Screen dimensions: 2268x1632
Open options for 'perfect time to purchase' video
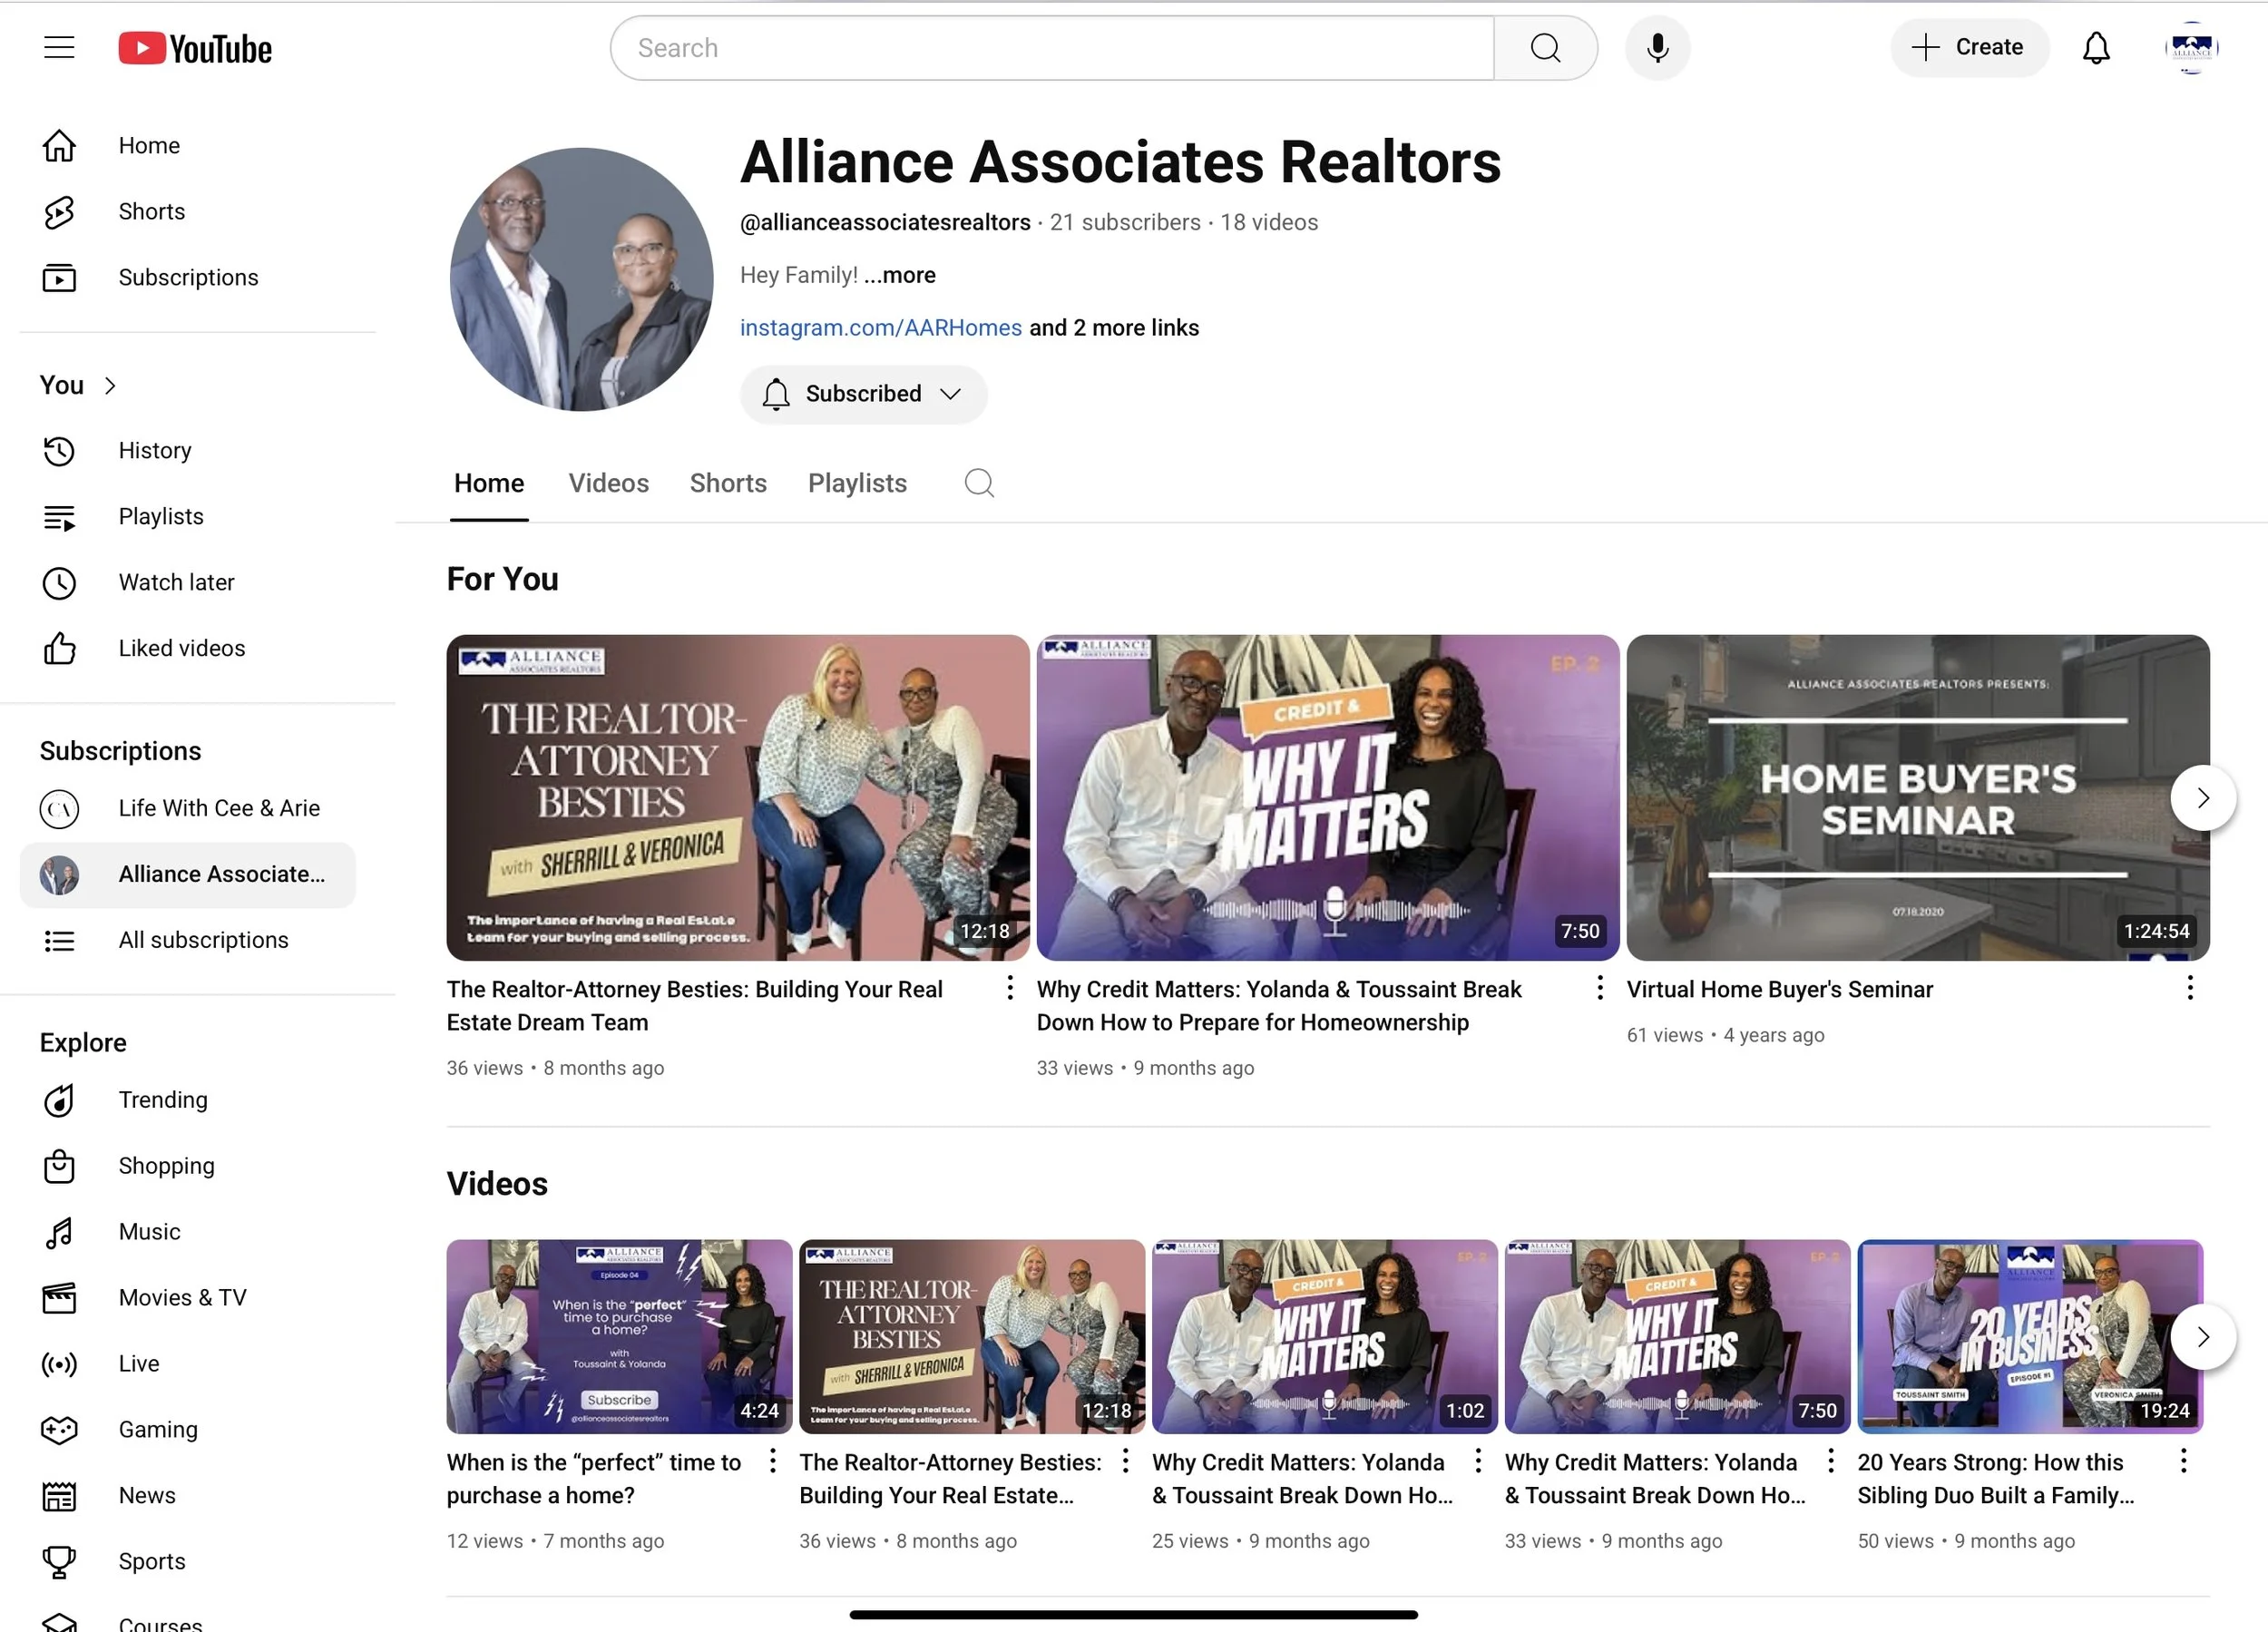pos(772,1461)
